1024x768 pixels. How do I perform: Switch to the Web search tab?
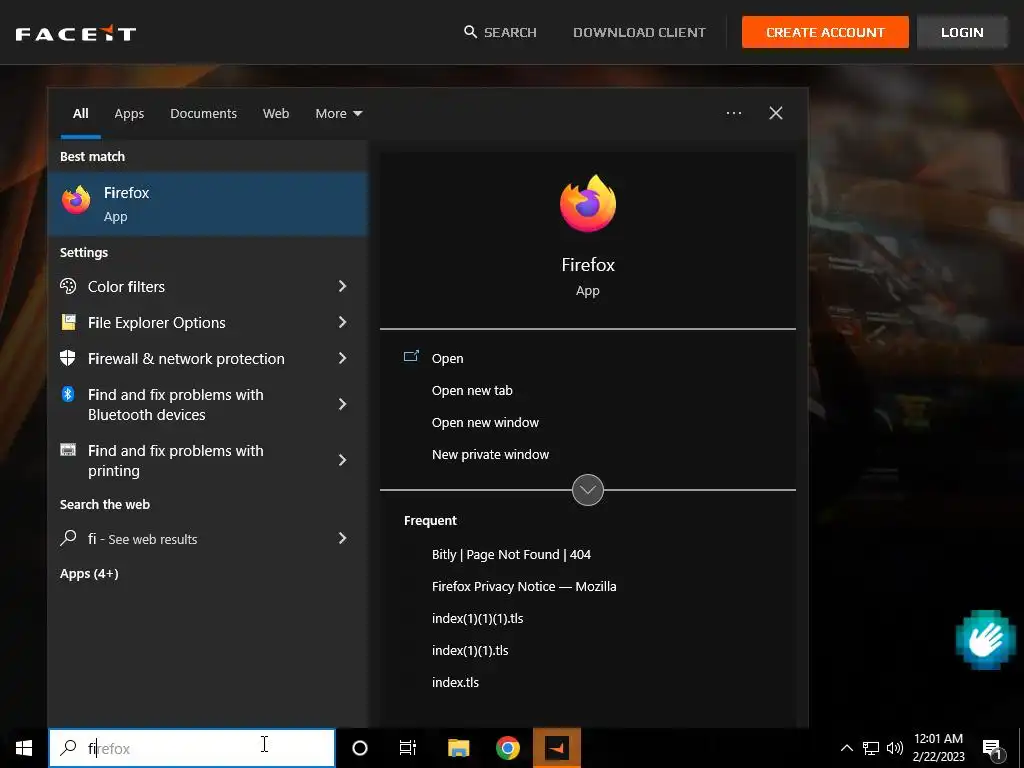[x=276, y=114]
